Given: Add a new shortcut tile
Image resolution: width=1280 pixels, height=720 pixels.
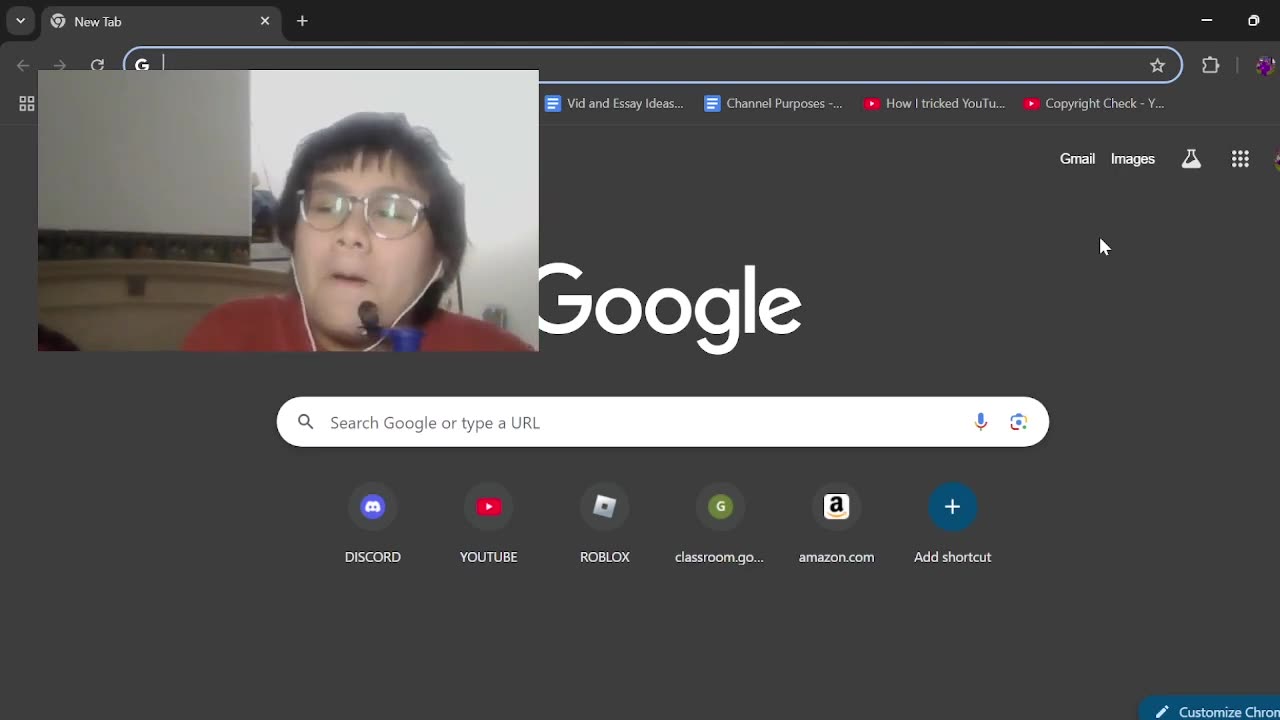Looking at the screenshot, I should pos(953,525).
